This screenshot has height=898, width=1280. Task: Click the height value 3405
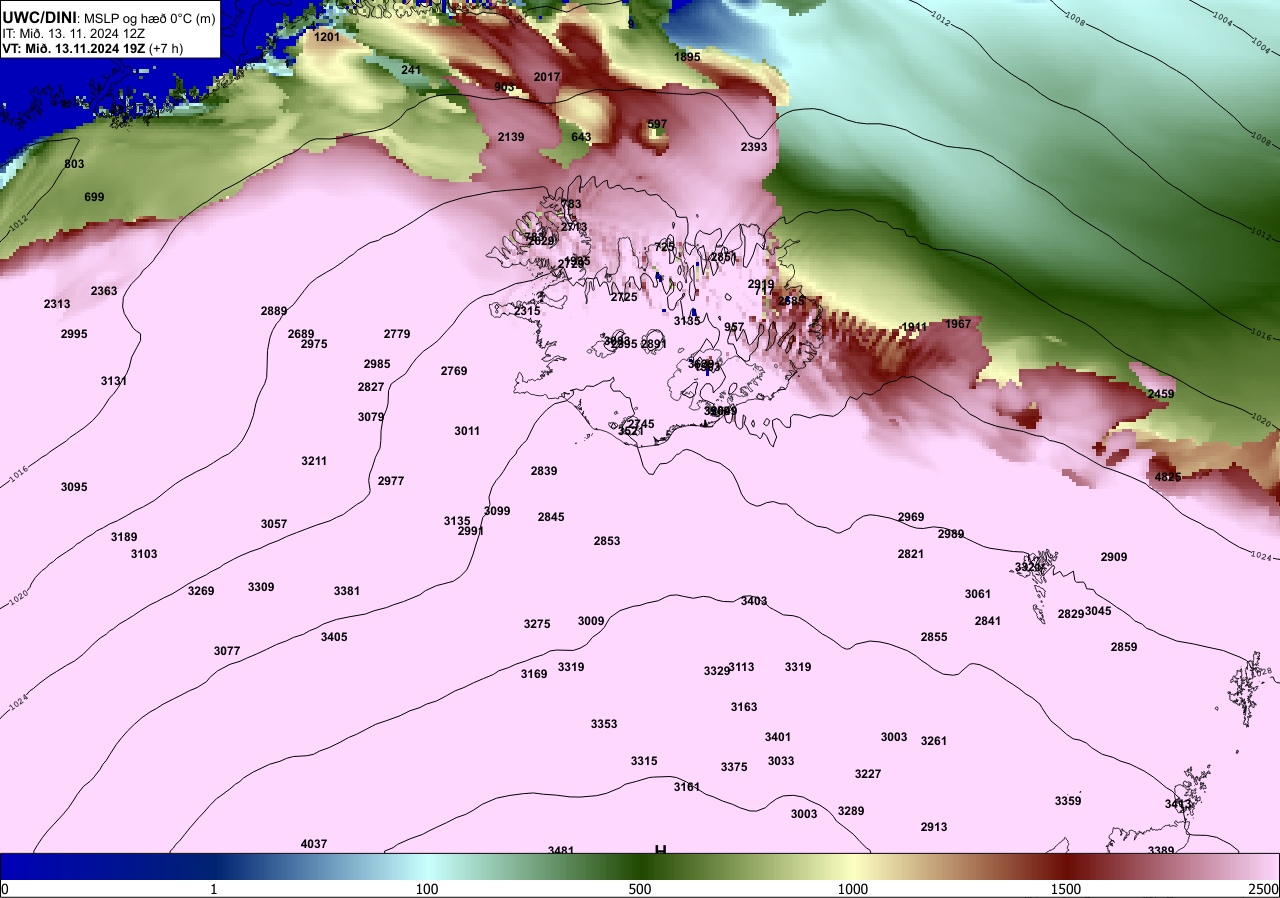[x=334, y=637]
